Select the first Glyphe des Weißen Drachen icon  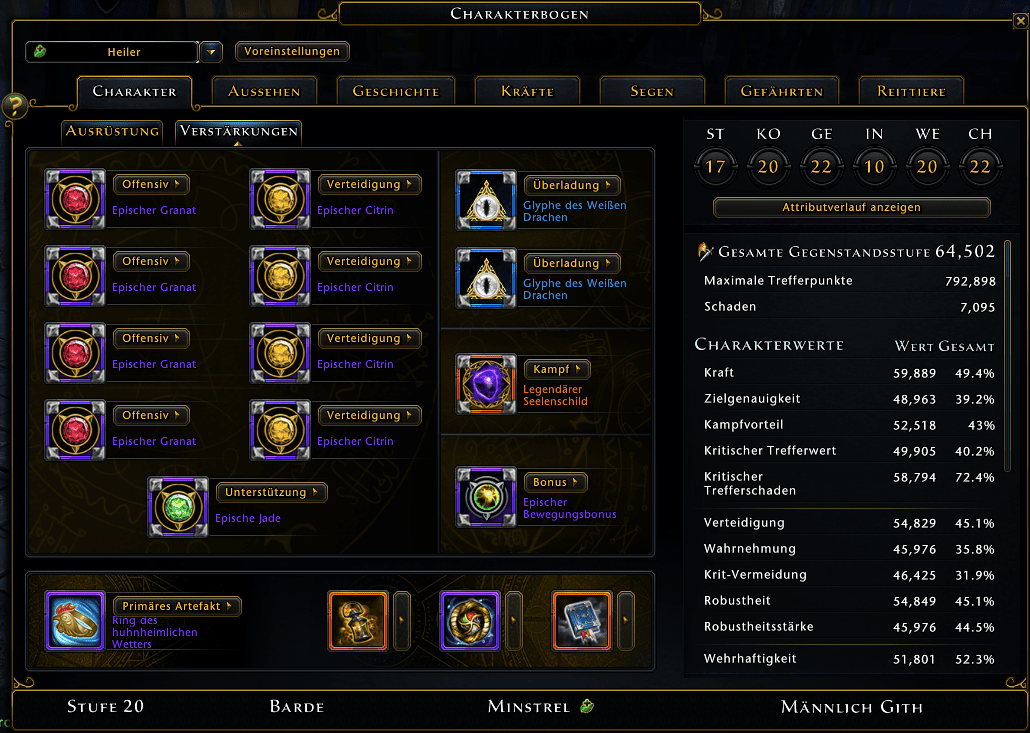point(486,200)
